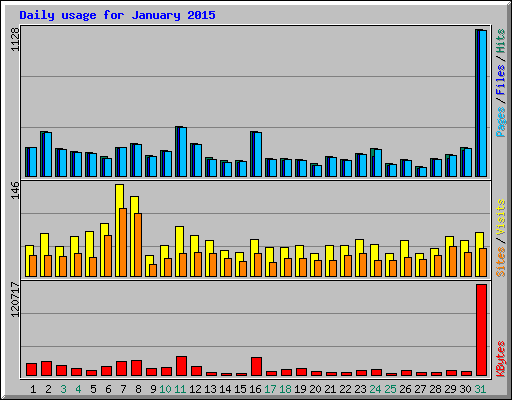Click day 27 on the x-axis

tap(420, 389)
